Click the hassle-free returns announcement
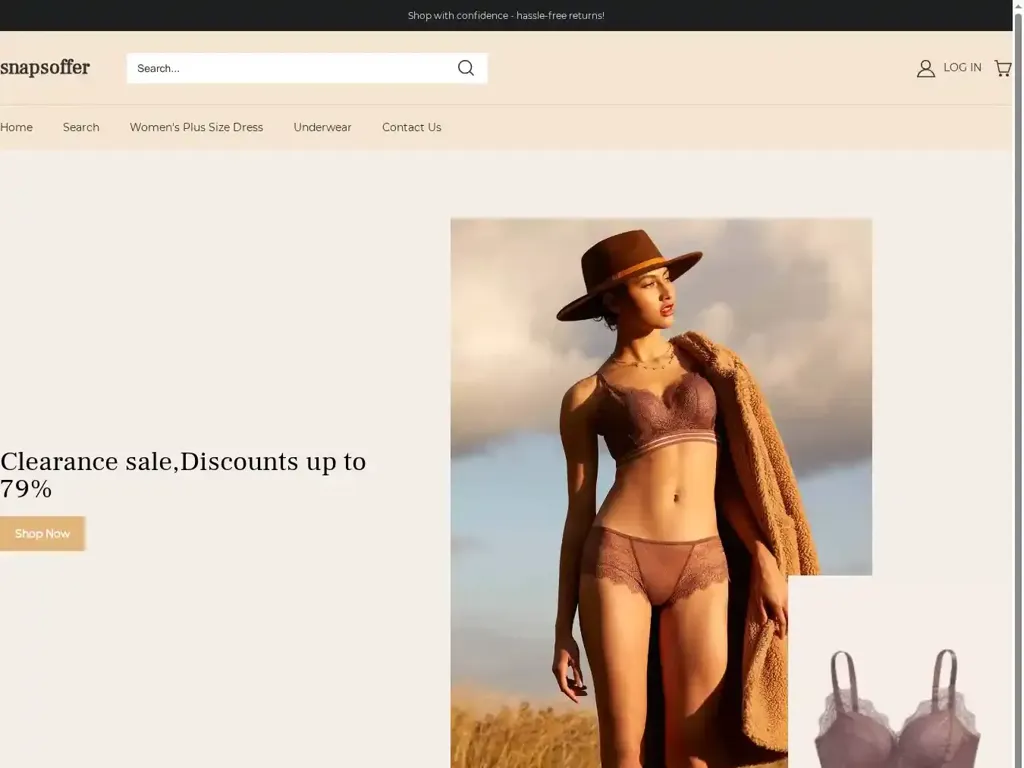 (x=506, y=15)
